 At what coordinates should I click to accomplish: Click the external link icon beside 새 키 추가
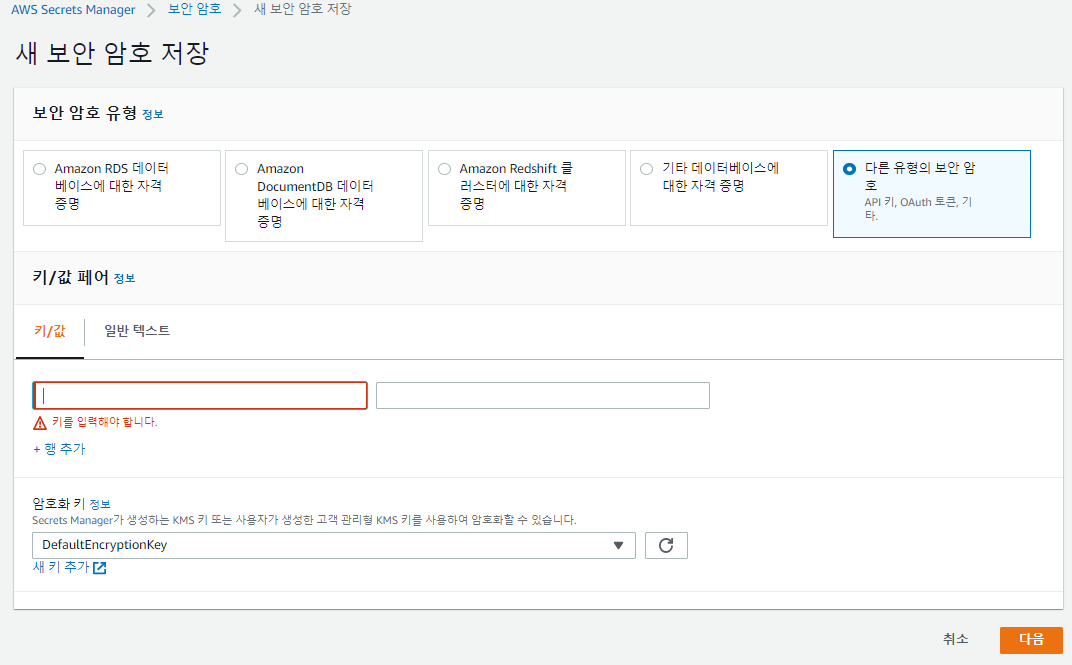click(100, 568)
